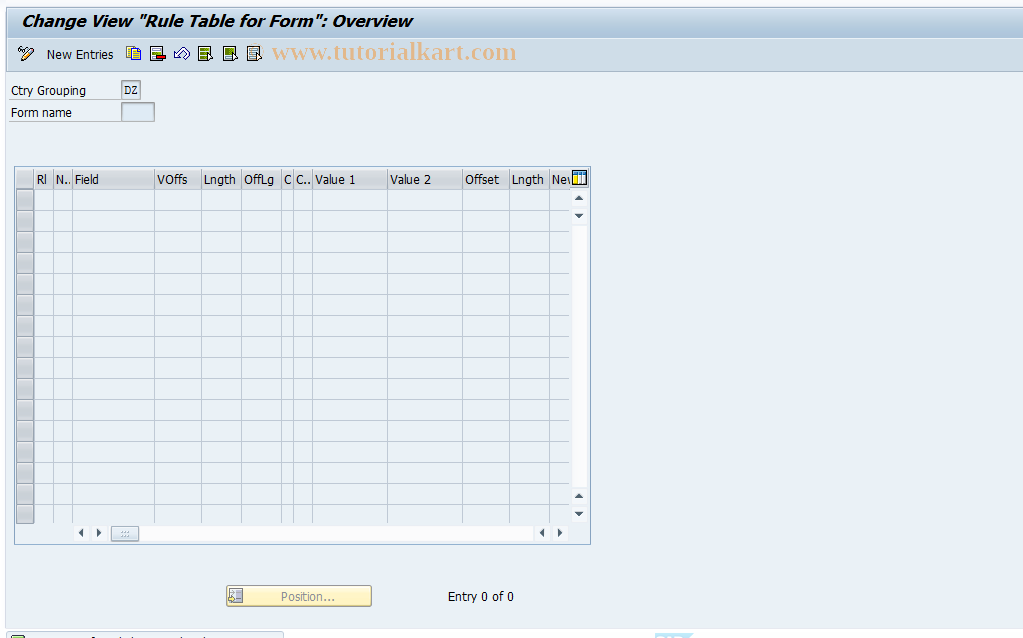
Task: Click the Select Block icon
Action: (230, 53)
